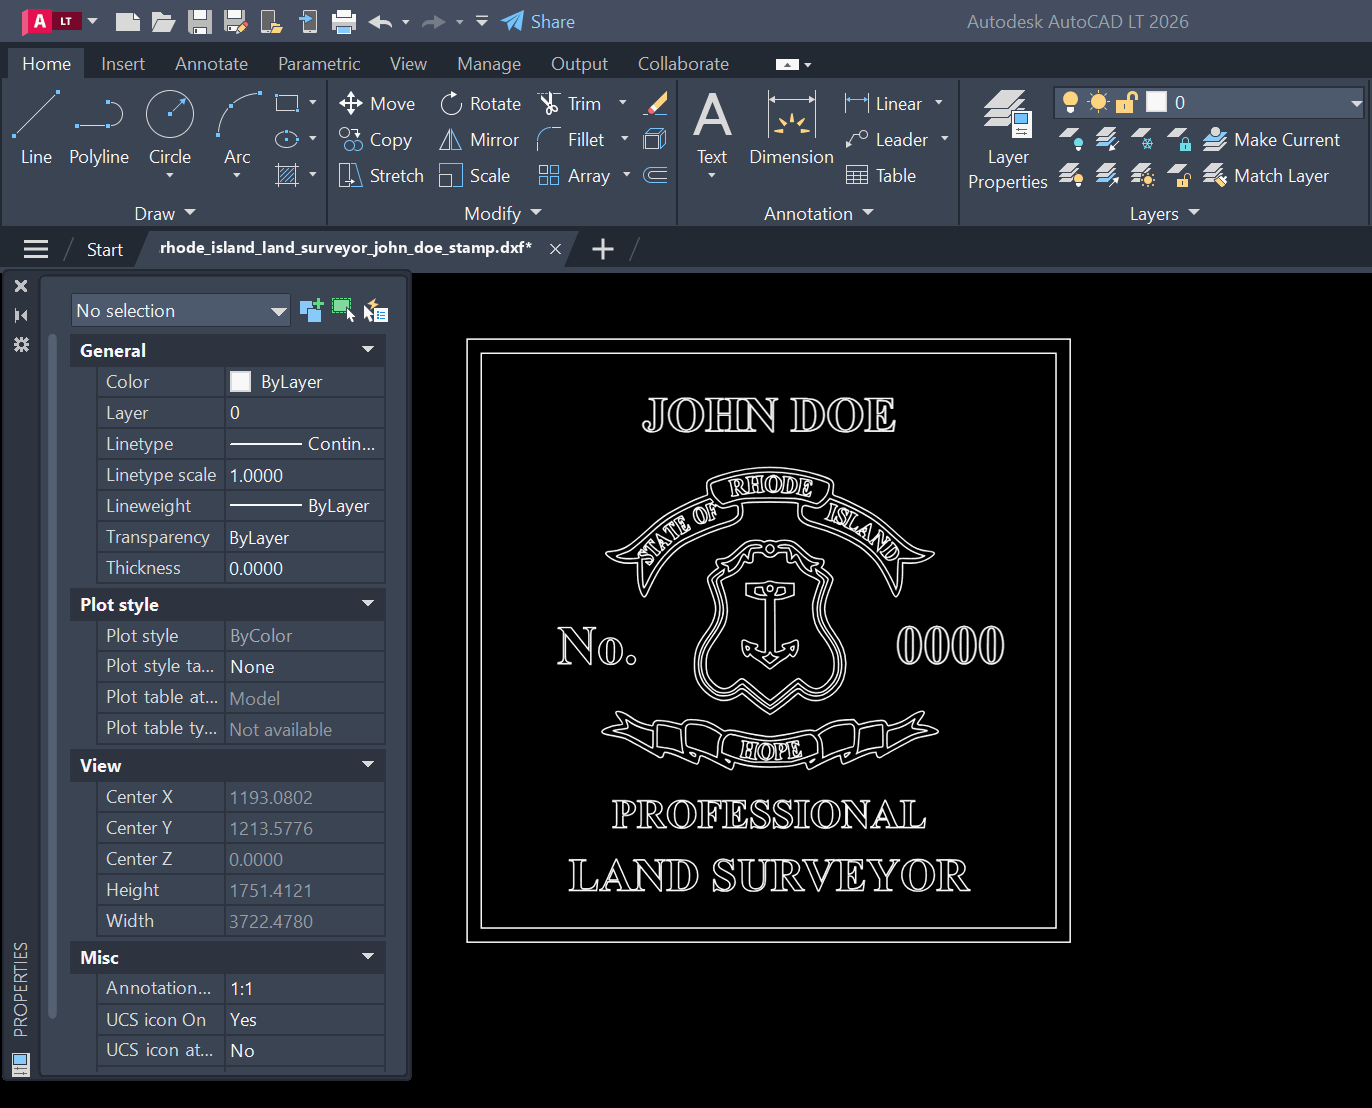The image size is (1372, 1108).
Task: Toggle layer 0 on/off lightbulb
Action: [x=1071, y=102]
